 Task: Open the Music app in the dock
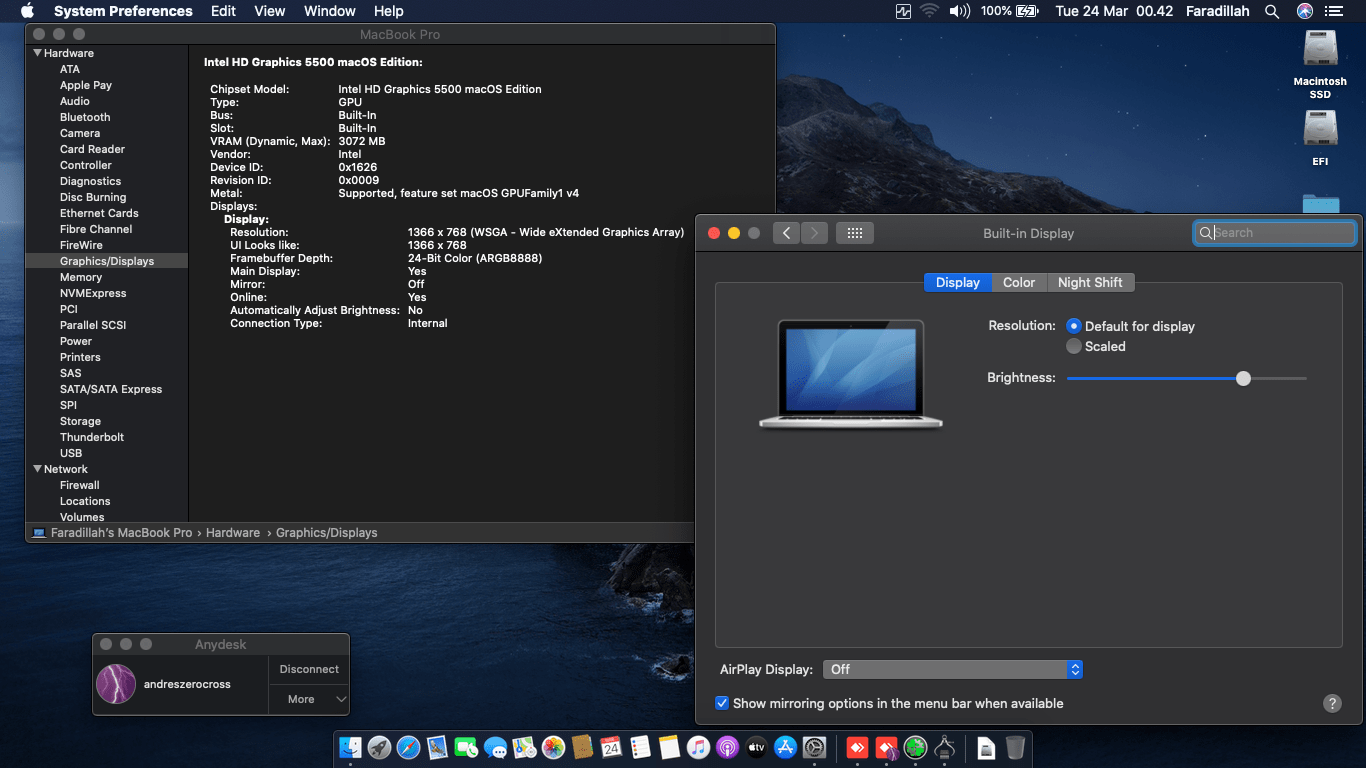pos(698,747)
